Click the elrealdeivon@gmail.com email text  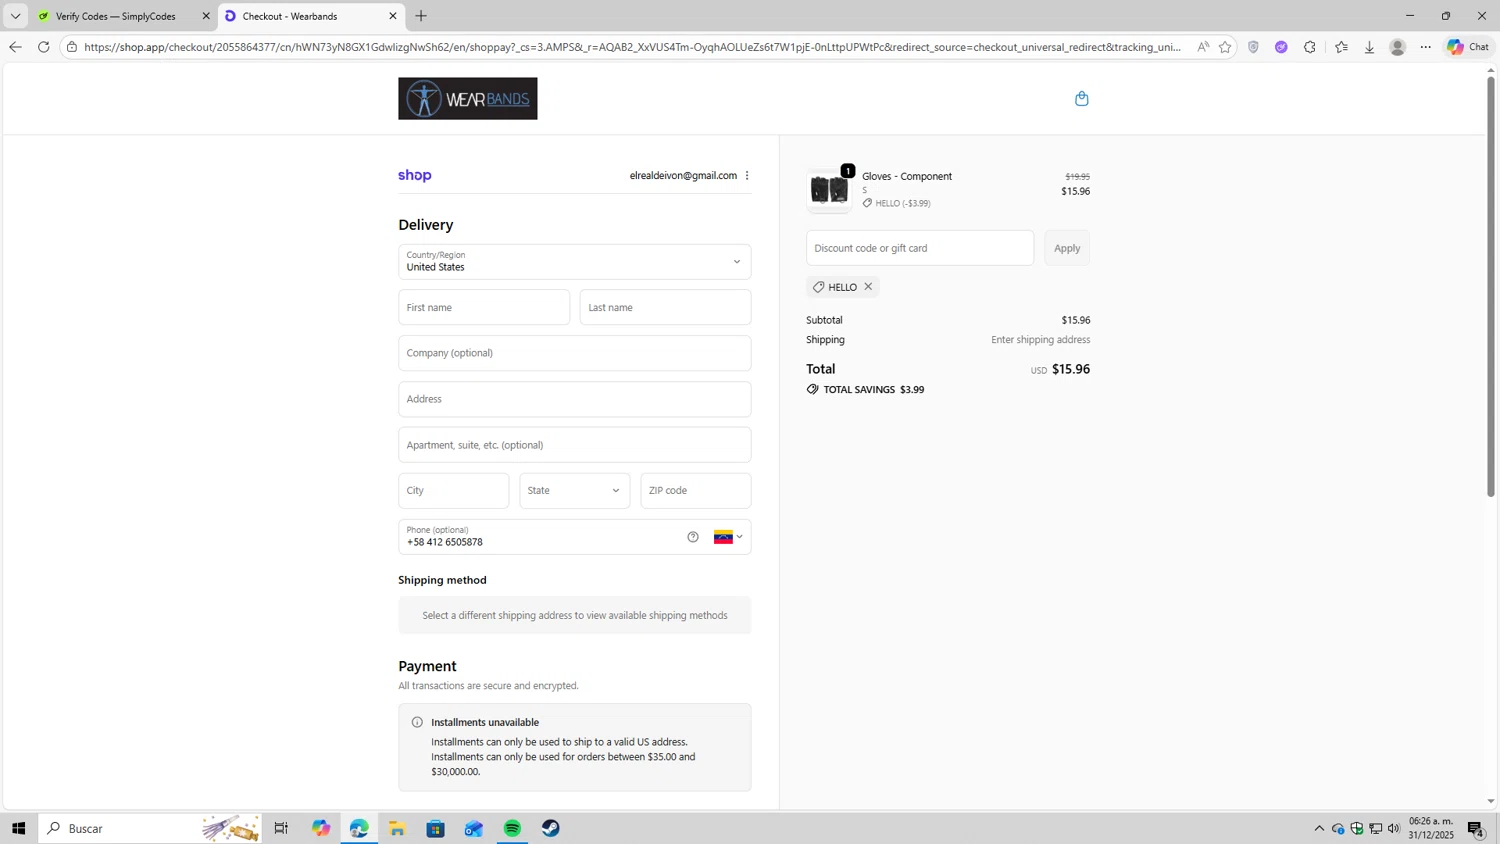pyautogui.click(x=683, y=175)
